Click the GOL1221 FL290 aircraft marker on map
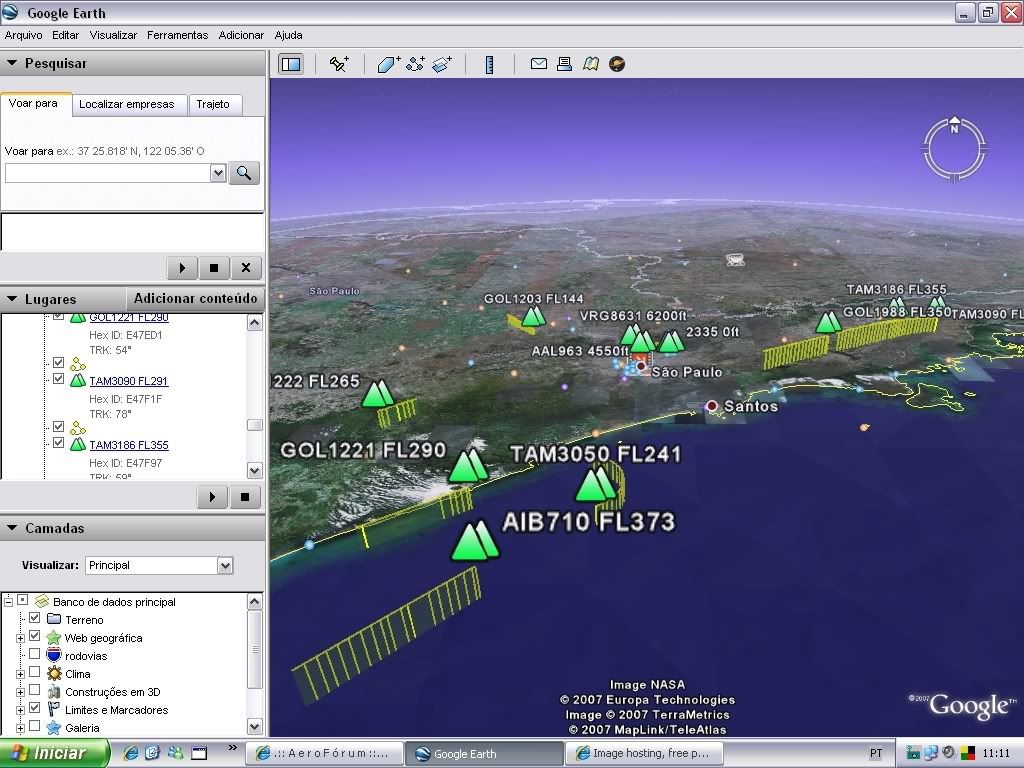This screenshot has height=768, width=1024. [469, 466]
